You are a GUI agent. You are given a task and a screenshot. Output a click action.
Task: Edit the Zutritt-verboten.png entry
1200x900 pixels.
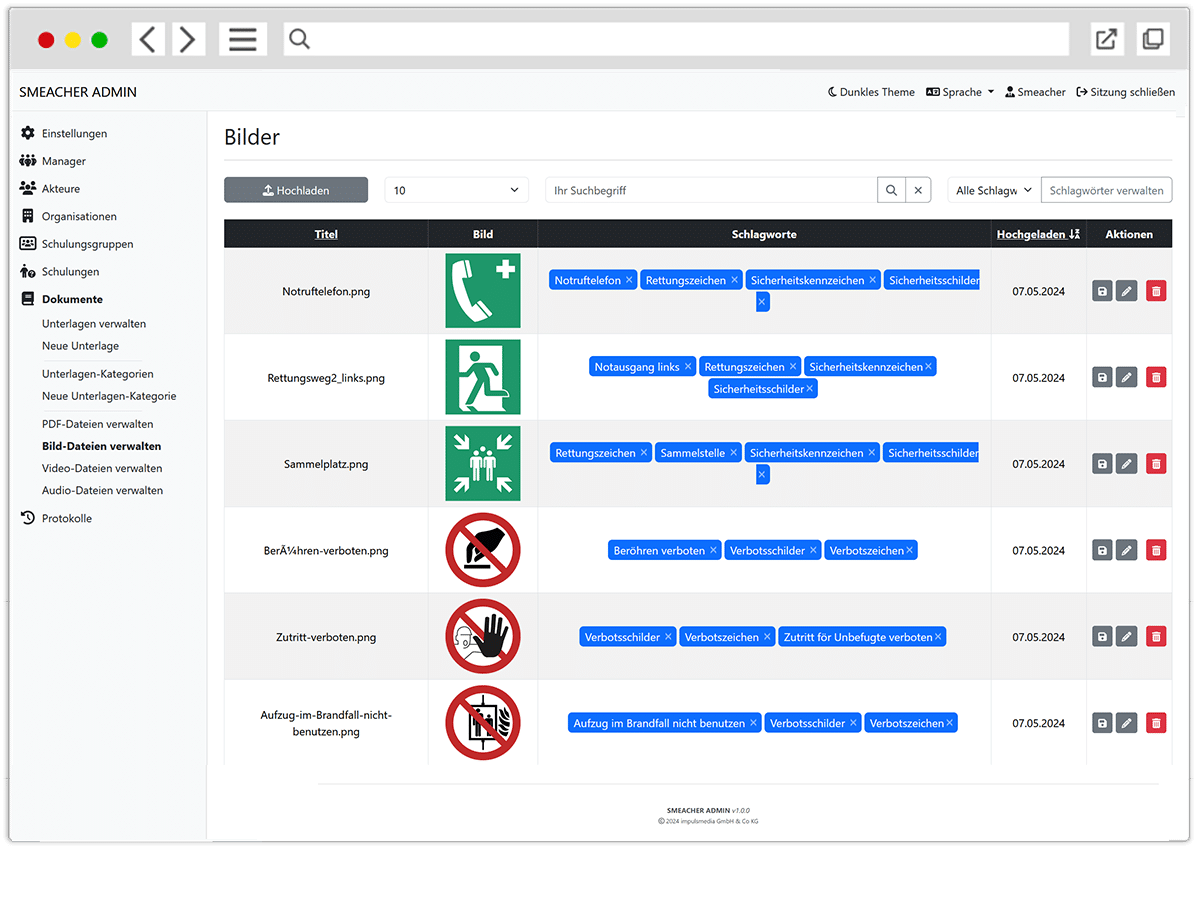pyautogui.click(x=1127, y=636)
